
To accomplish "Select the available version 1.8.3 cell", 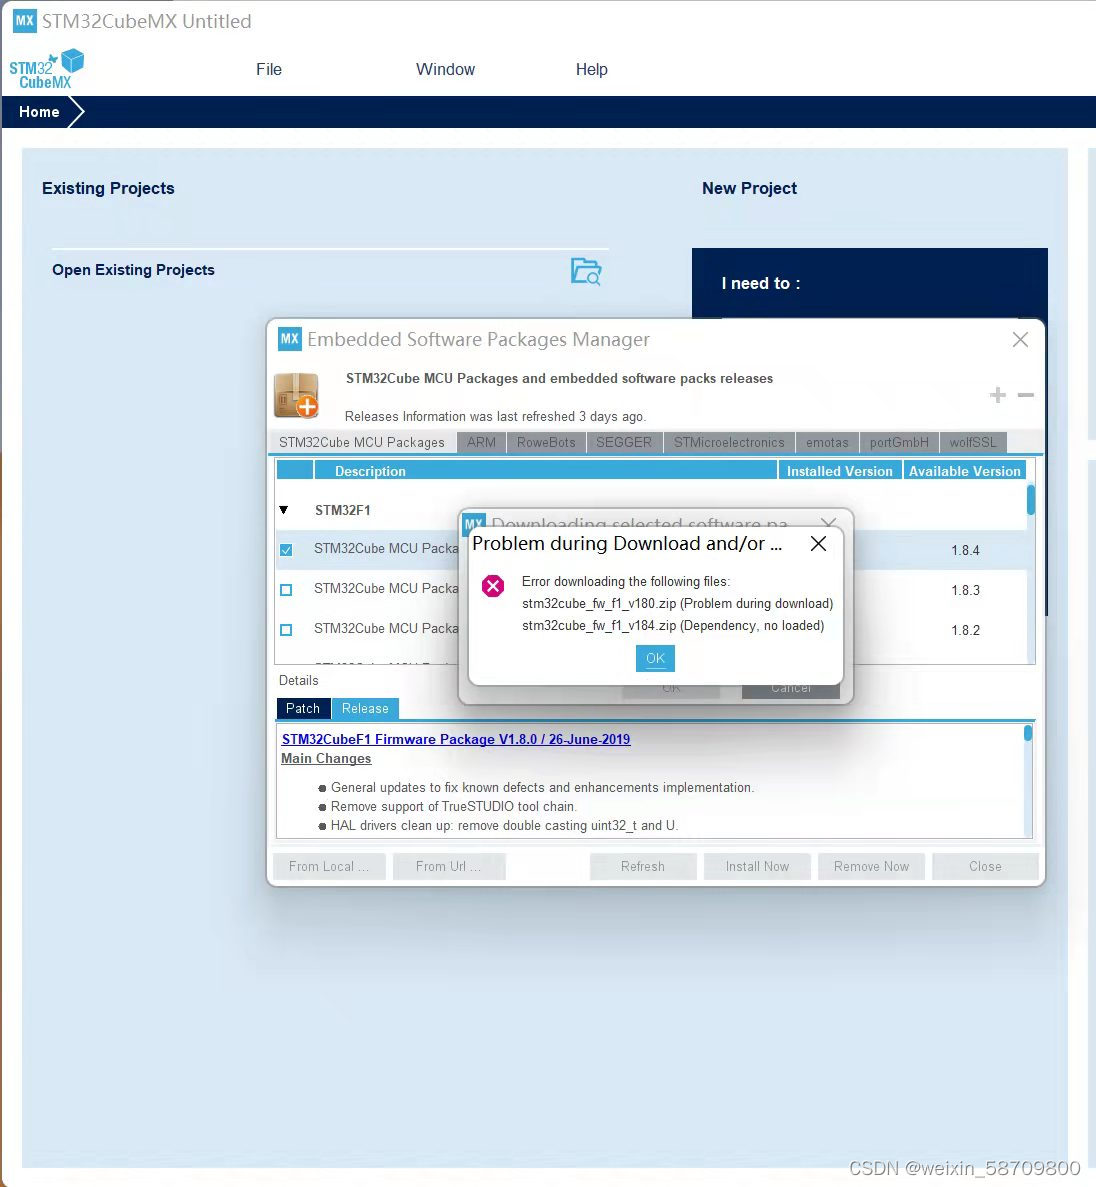I will (x=965, y=590).
